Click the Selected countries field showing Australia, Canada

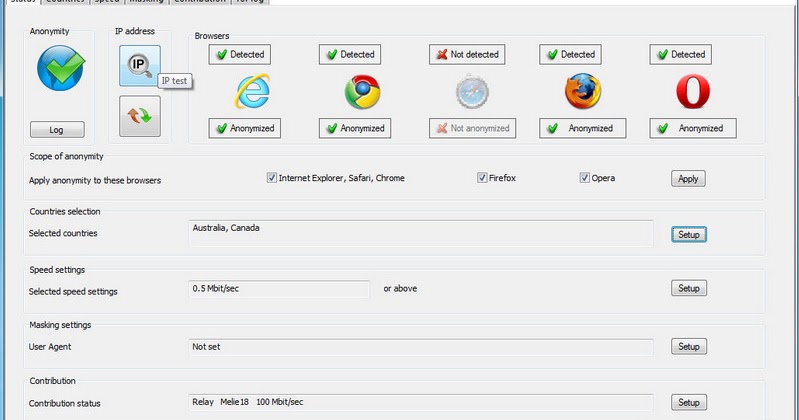421,233
